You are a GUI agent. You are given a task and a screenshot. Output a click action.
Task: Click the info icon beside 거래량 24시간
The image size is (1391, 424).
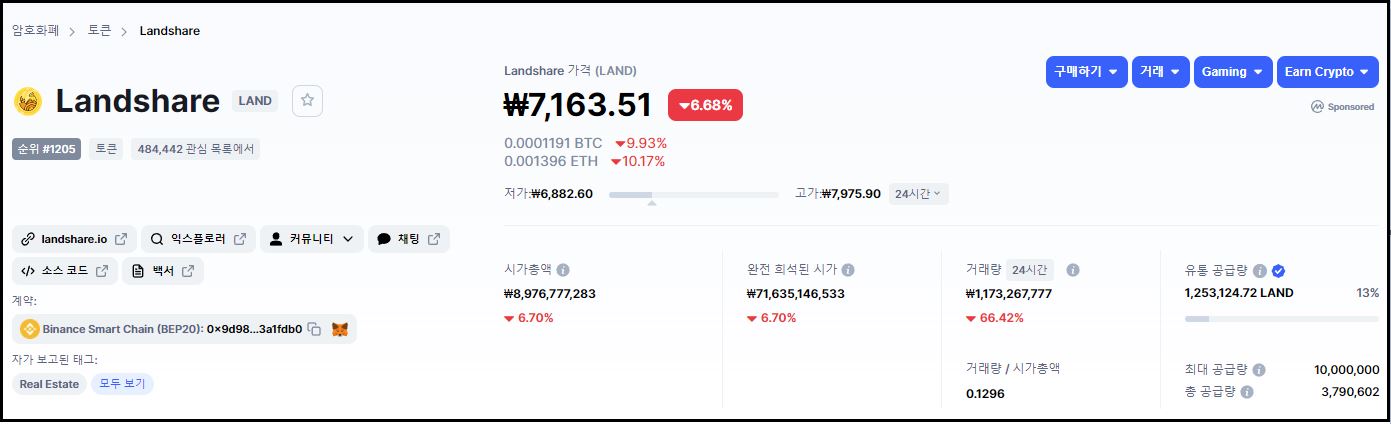point(1073,270)
